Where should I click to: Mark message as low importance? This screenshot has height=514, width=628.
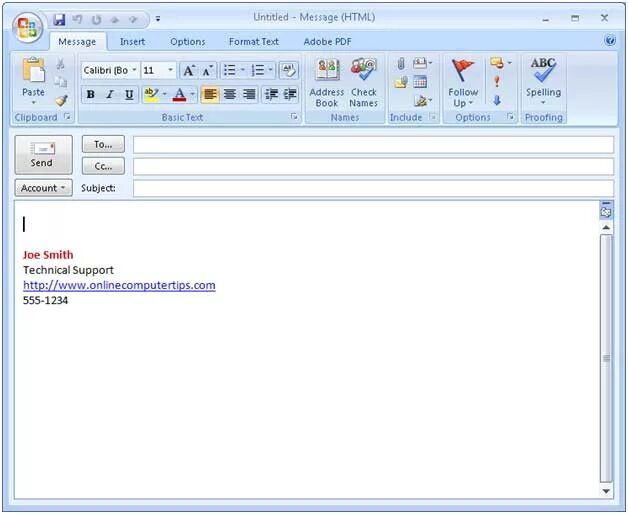click(497, 101)
